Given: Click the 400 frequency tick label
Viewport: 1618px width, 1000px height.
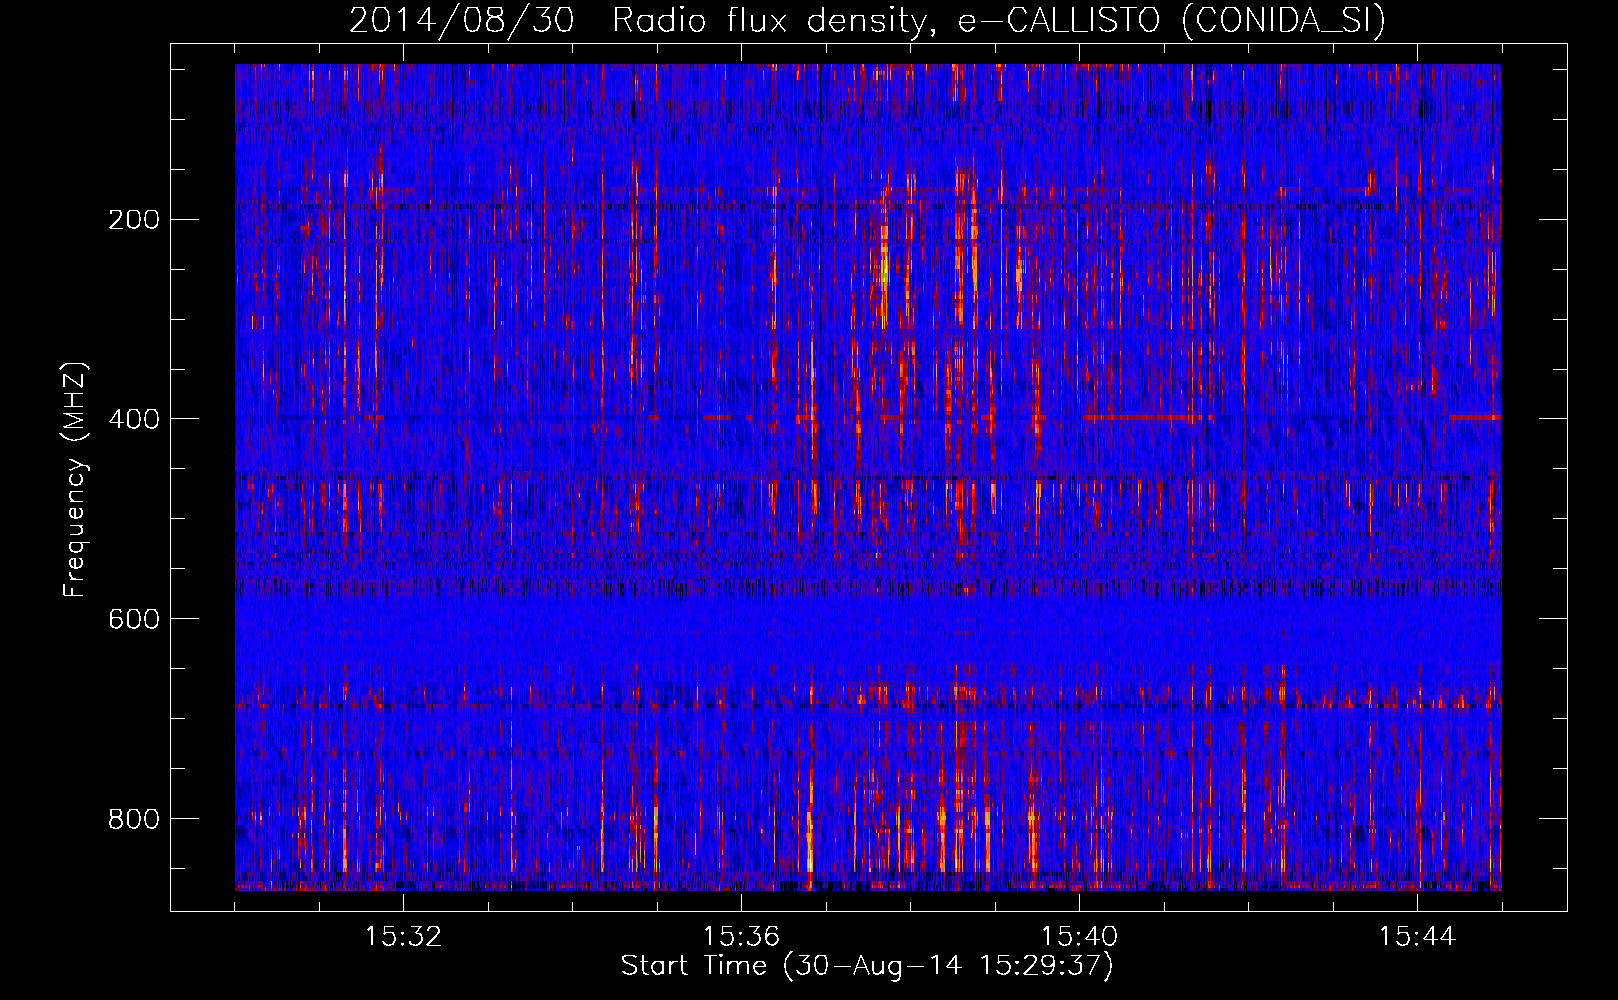Looking at the screenshot, I should [134, 419].
